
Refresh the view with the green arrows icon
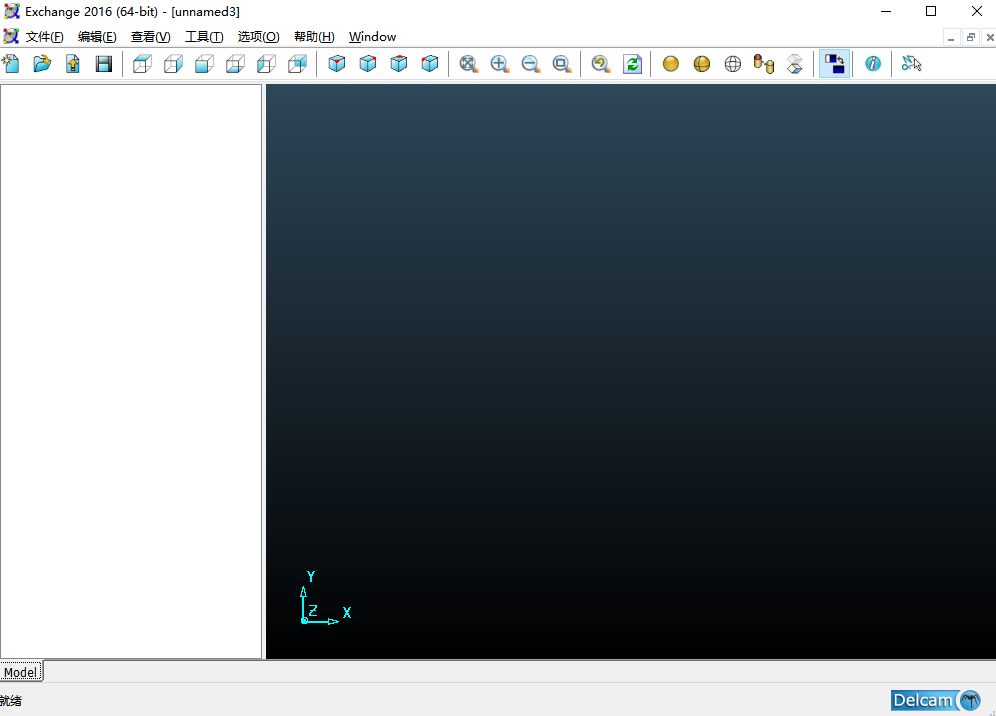(x=632, y=64)
